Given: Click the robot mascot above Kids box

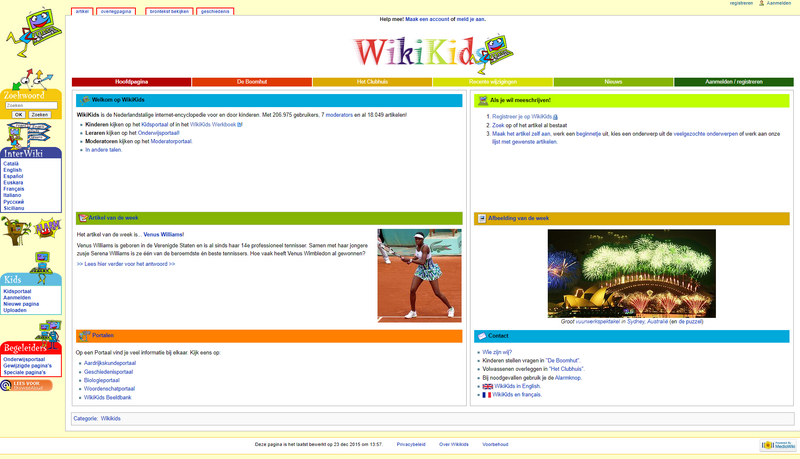Looking at the screenshot, I should 42,265.
